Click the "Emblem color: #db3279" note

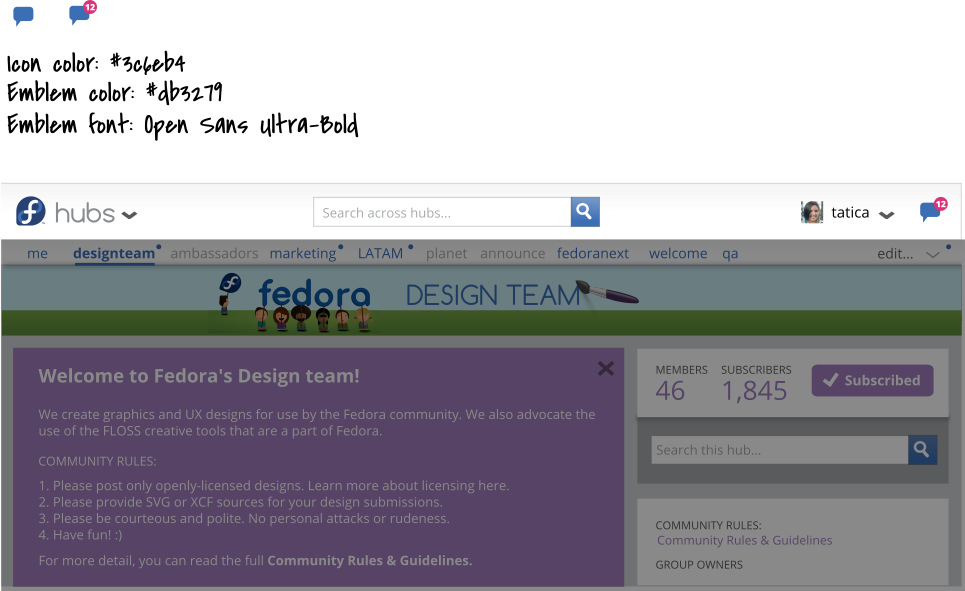click(x=114, y=93)
